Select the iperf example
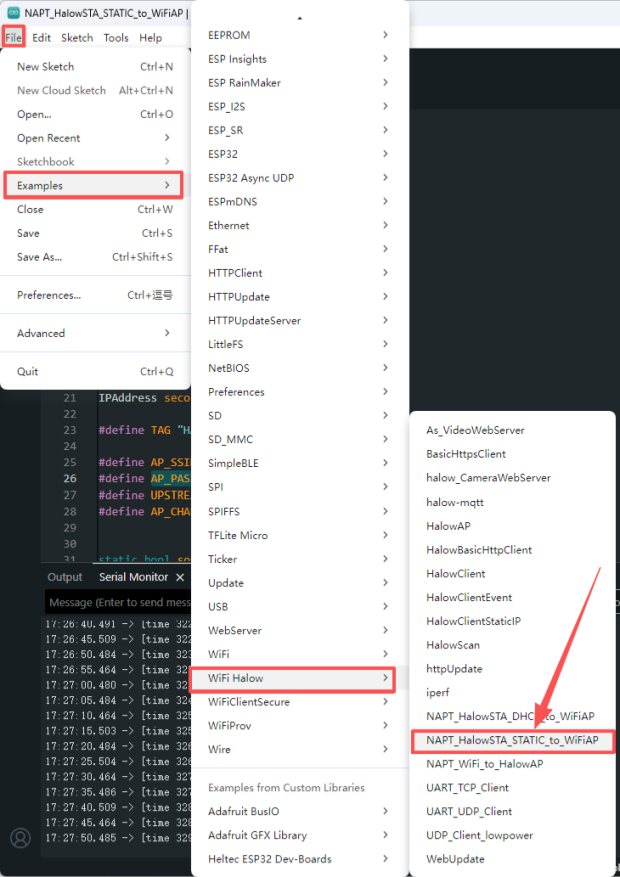The width and height of the screenshot is (620, 877). click(x=512, y=692)
